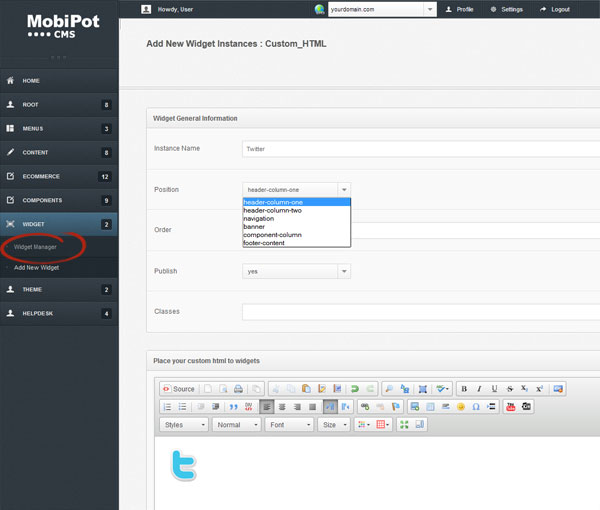
Task: Click the Find magnifier icon
Action: tap(389, 389)
